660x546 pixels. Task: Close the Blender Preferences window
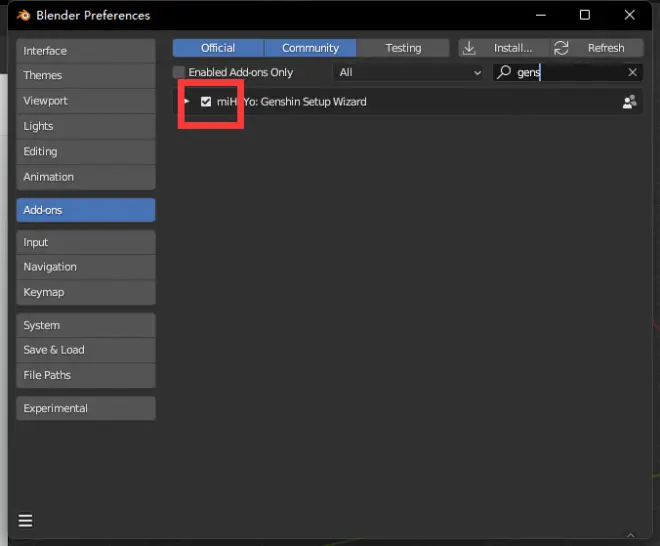click(630, 15)
